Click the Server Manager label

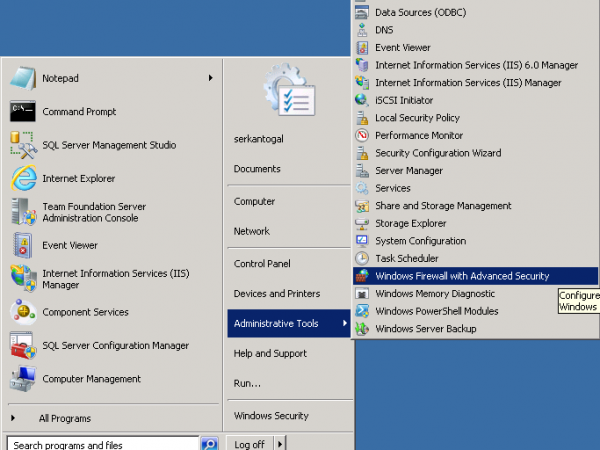(409, 171)
